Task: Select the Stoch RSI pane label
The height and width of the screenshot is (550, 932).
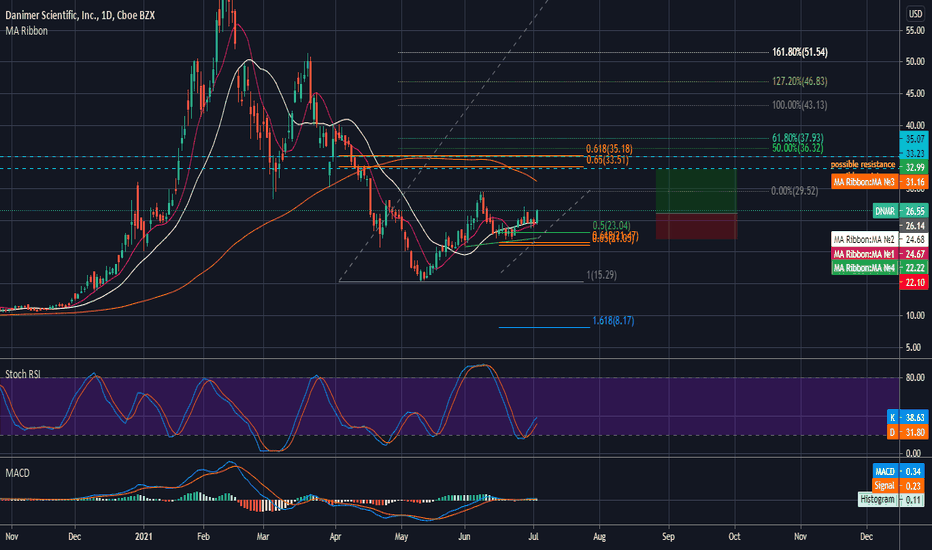Action: [23, 374]
